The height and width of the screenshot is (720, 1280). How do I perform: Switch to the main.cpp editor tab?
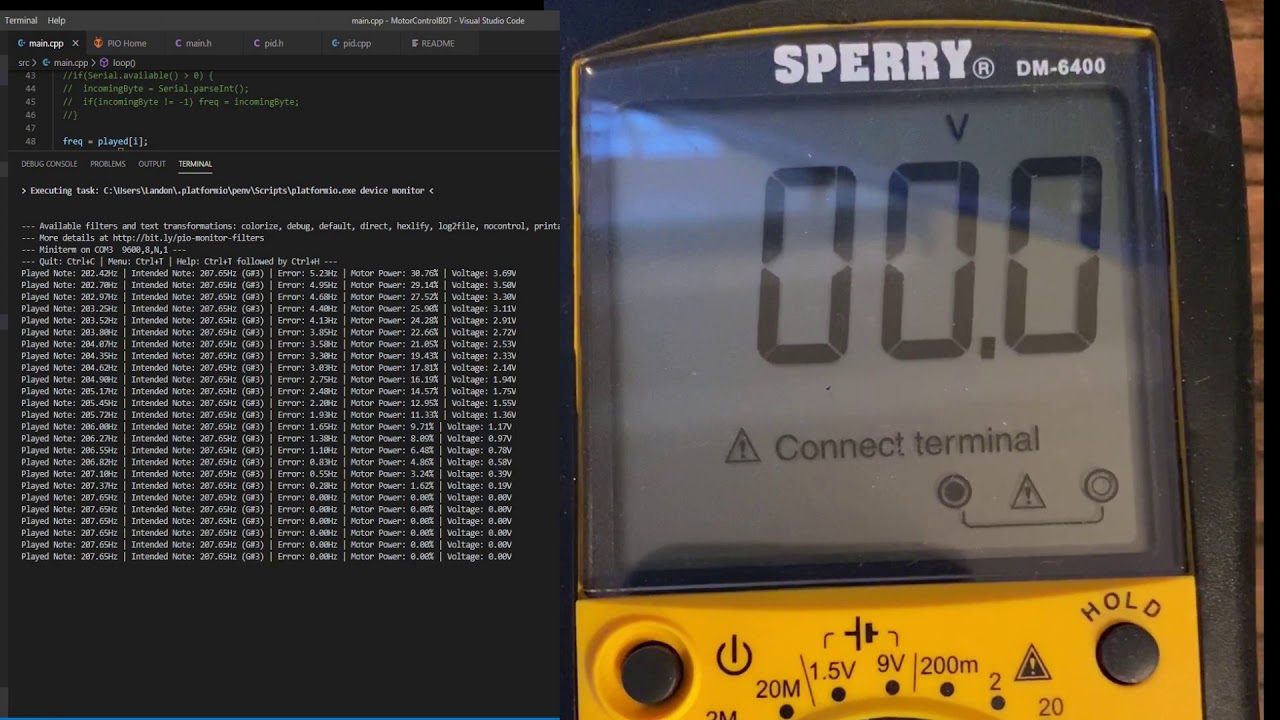click(46, 43)
